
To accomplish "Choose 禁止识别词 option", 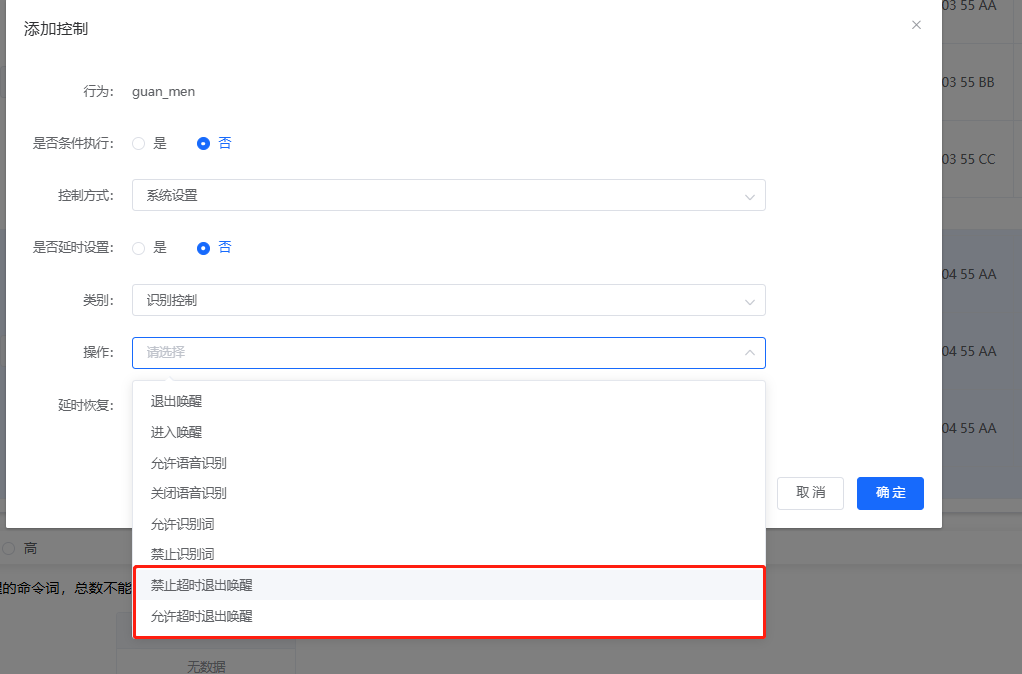I will pyautogui.click(x=182, y=554).
